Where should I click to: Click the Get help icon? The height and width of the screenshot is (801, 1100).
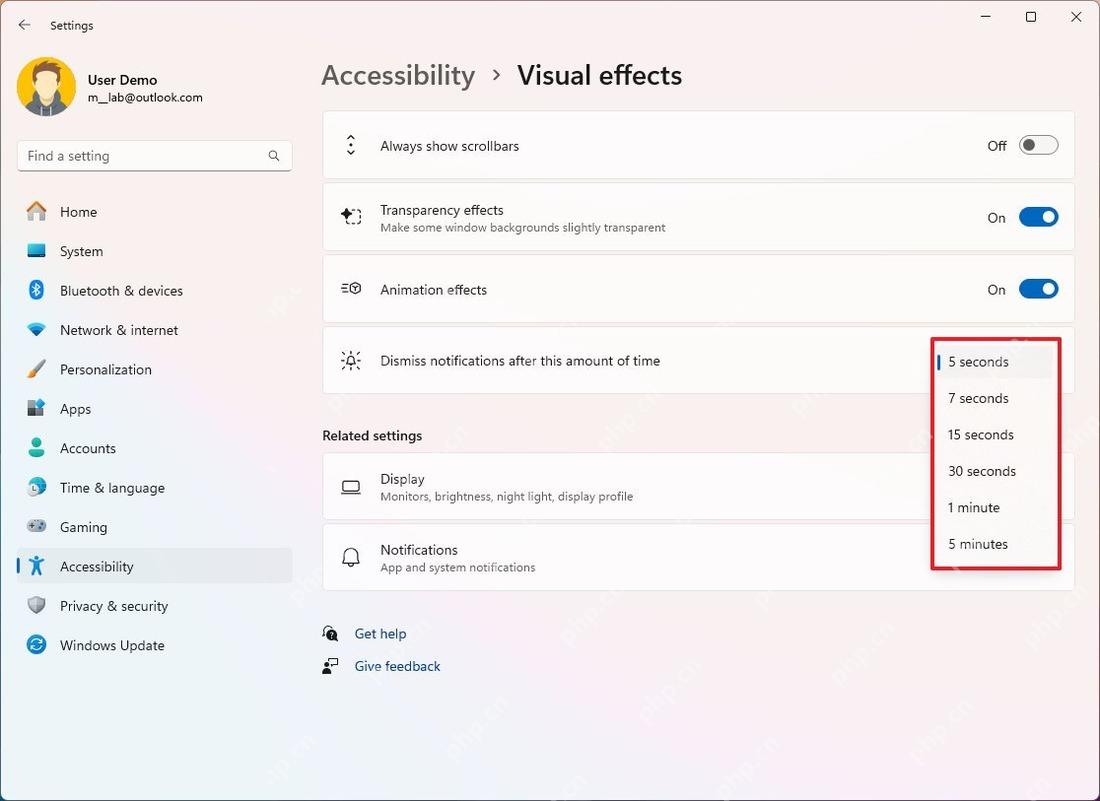[330, 633]
